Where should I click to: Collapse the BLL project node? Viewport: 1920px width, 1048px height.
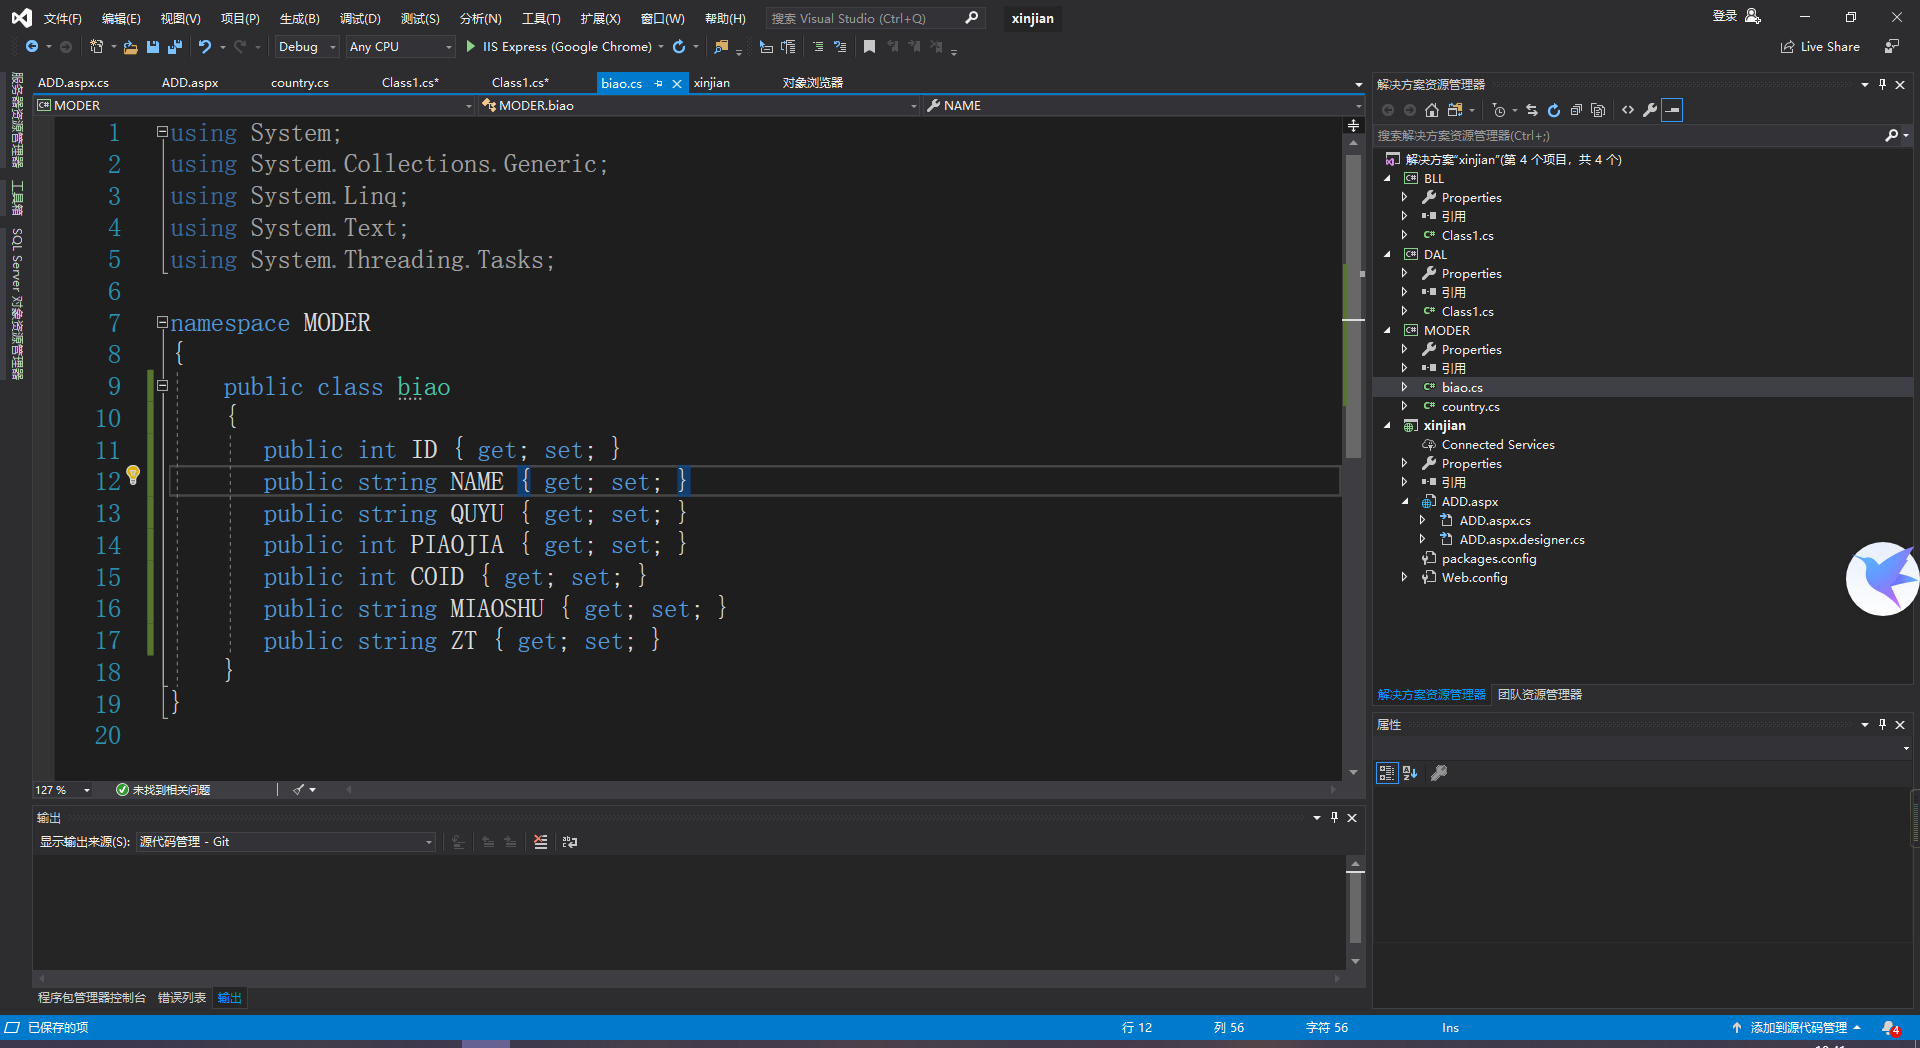tap(1387, 179)
